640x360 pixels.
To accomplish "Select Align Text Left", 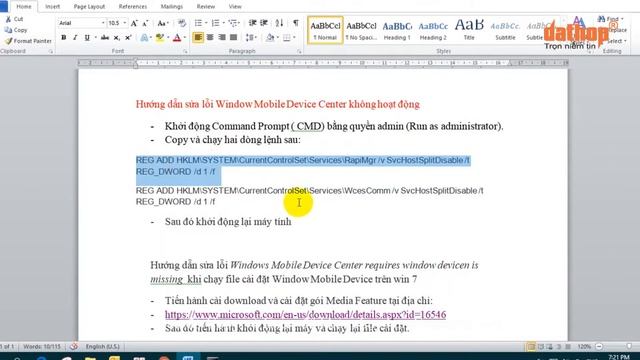I will 198,38.
